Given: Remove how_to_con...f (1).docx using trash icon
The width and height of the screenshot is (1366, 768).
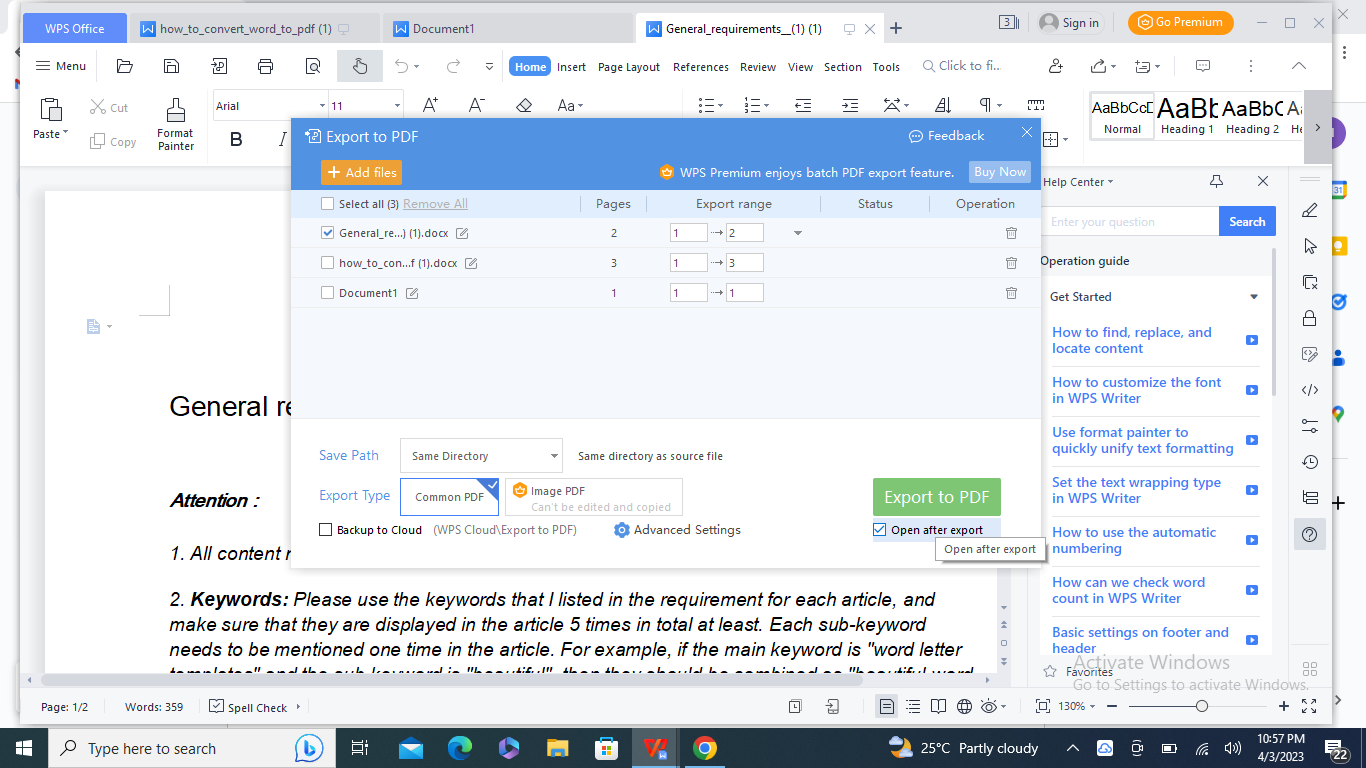Looking at the screenshot, I should pos(1011,263).
